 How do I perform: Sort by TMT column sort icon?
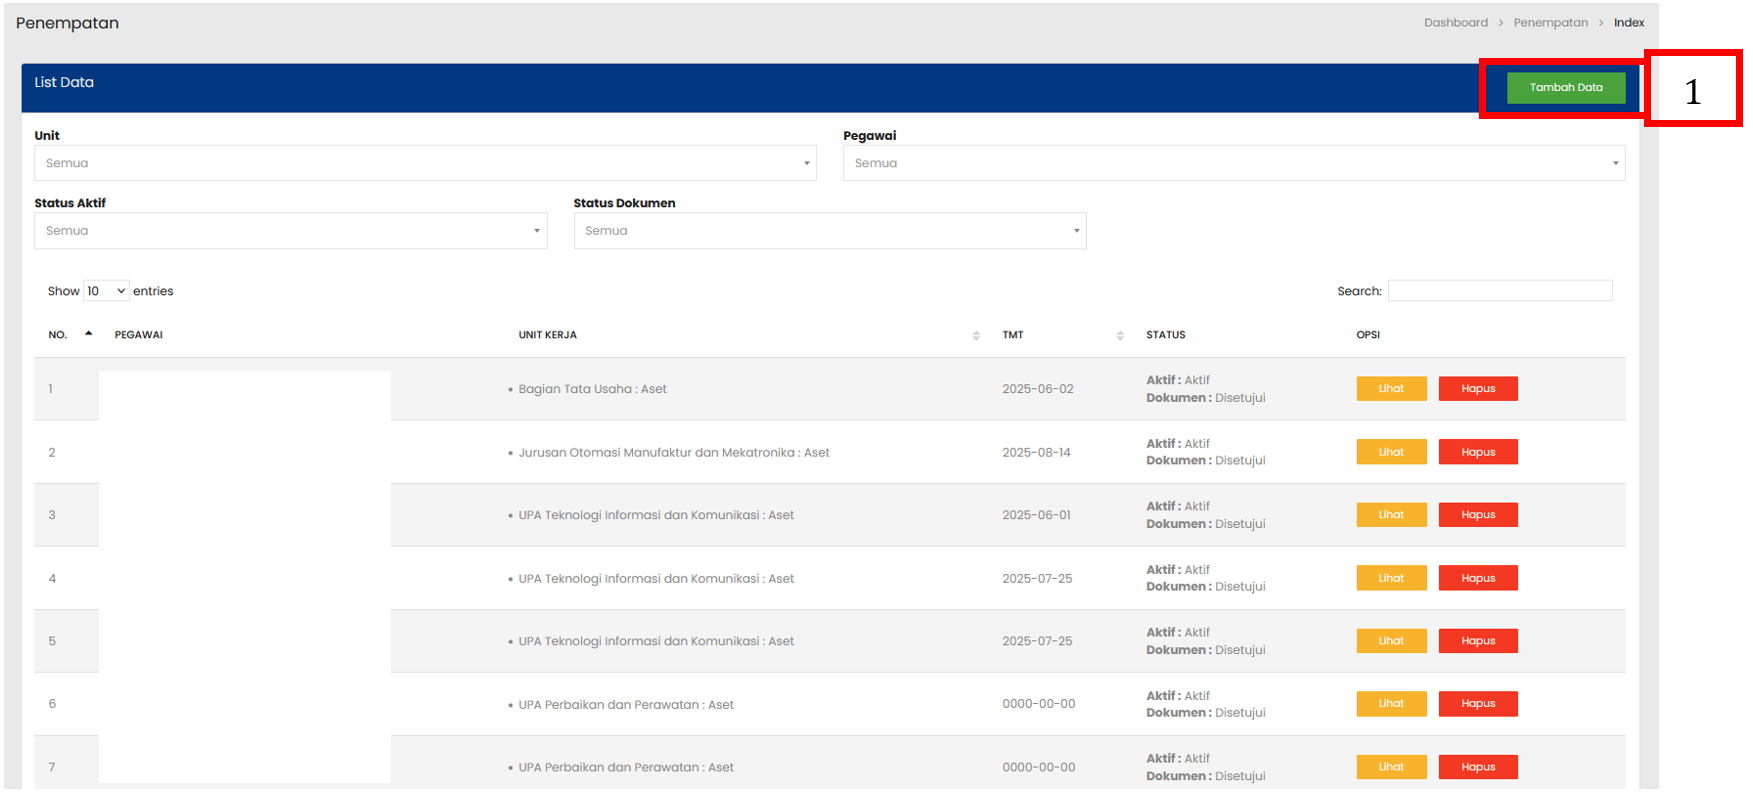pos(1120,336)
